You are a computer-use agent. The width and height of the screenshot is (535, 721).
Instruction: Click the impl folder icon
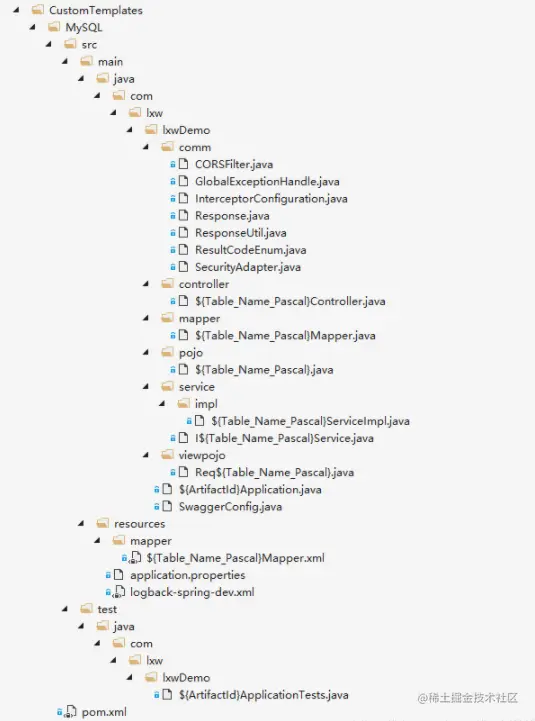click(183, 403)
